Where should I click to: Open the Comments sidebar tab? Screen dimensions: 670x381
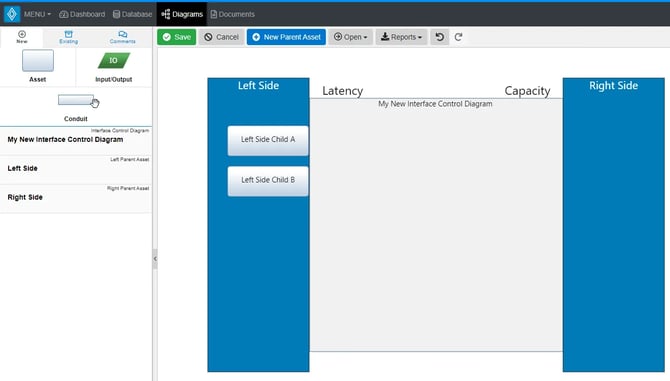pyautogui.click(x=122, y=37)
